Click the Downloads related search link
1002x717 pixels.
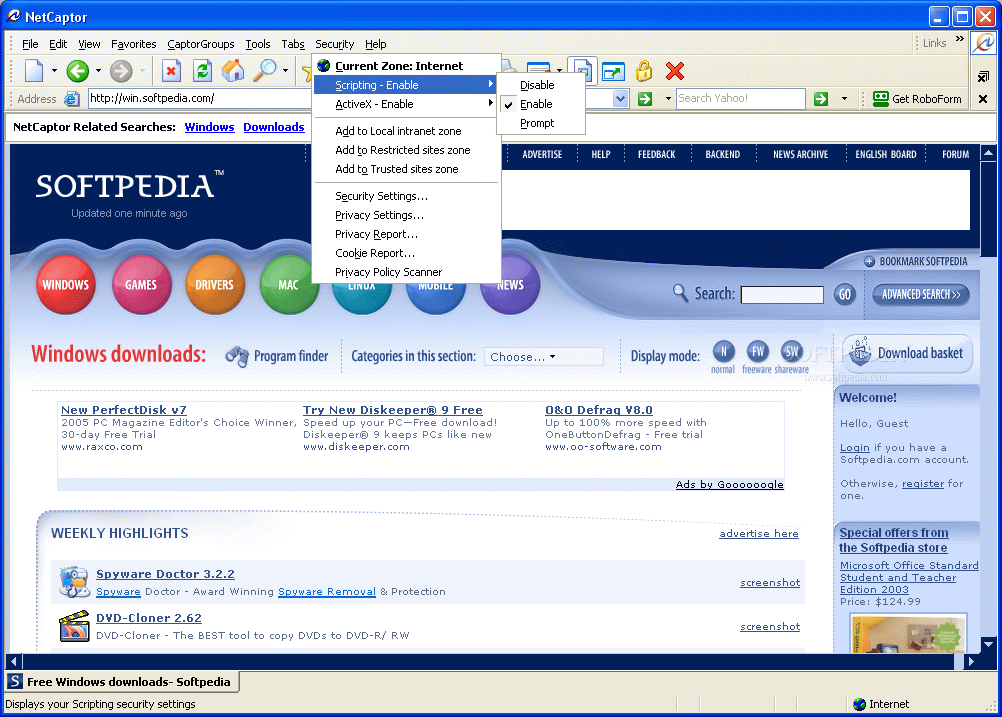coord(274,127)
